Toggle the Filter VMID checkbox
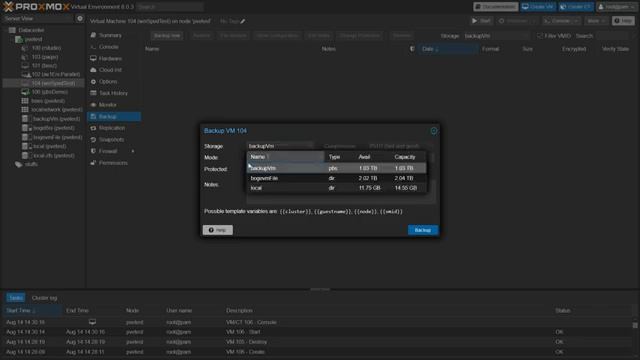The width and height of the screenshot is (640, 360). pos(540,36)
